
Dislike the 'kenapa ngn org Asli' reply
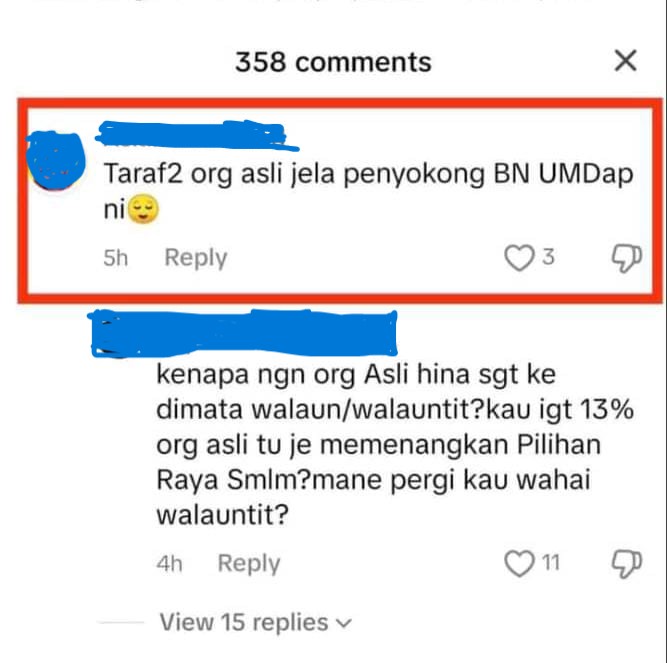pyautogui.click(x=626, y=563)
